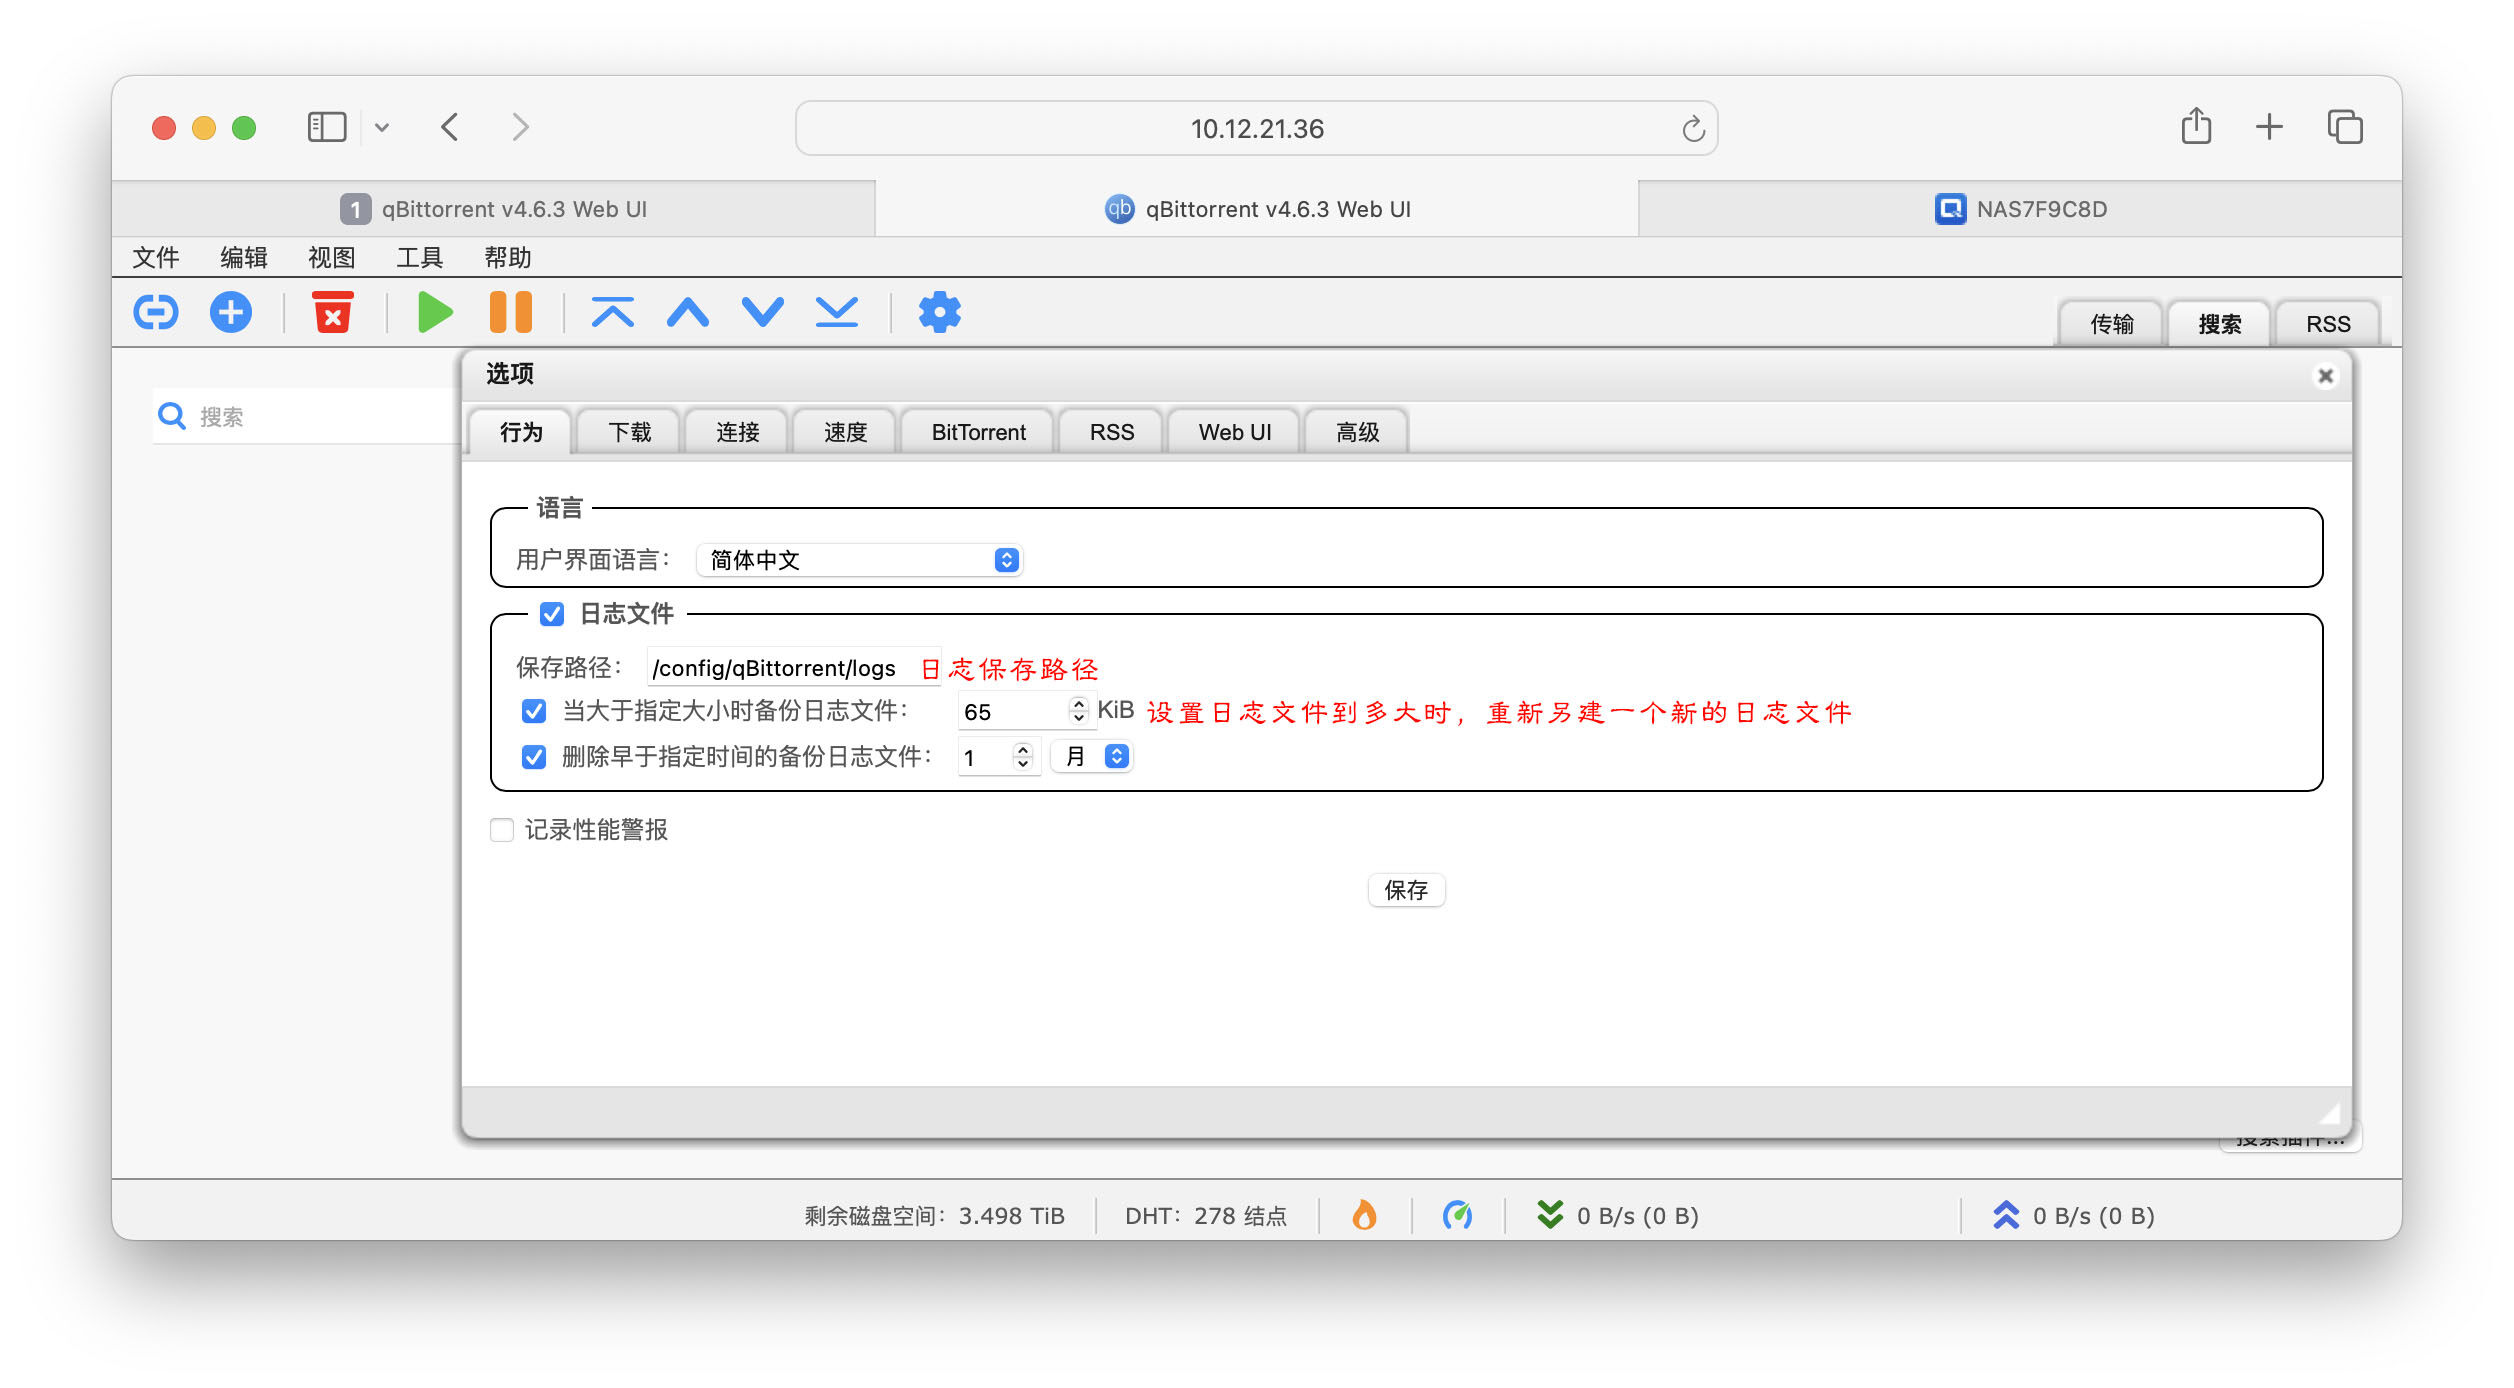Move torrent to bottom of queue
The height and width of the screenshot is (1388, 2514).
[837, 313]
